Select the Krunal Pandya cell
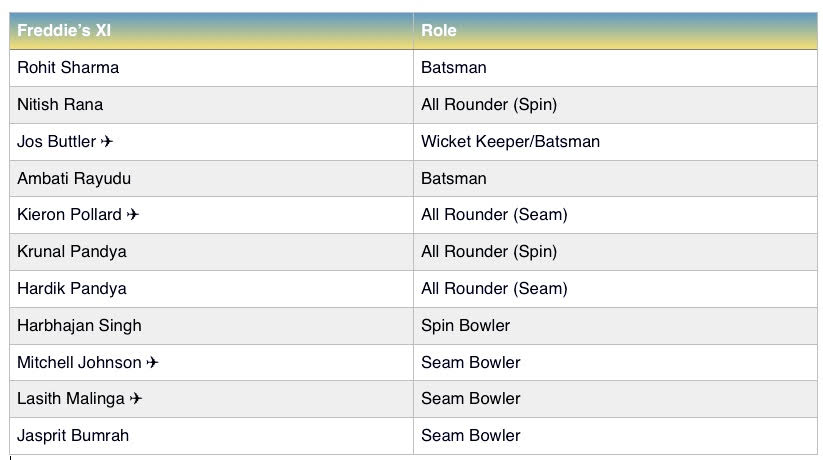 [x=212, y=252]
